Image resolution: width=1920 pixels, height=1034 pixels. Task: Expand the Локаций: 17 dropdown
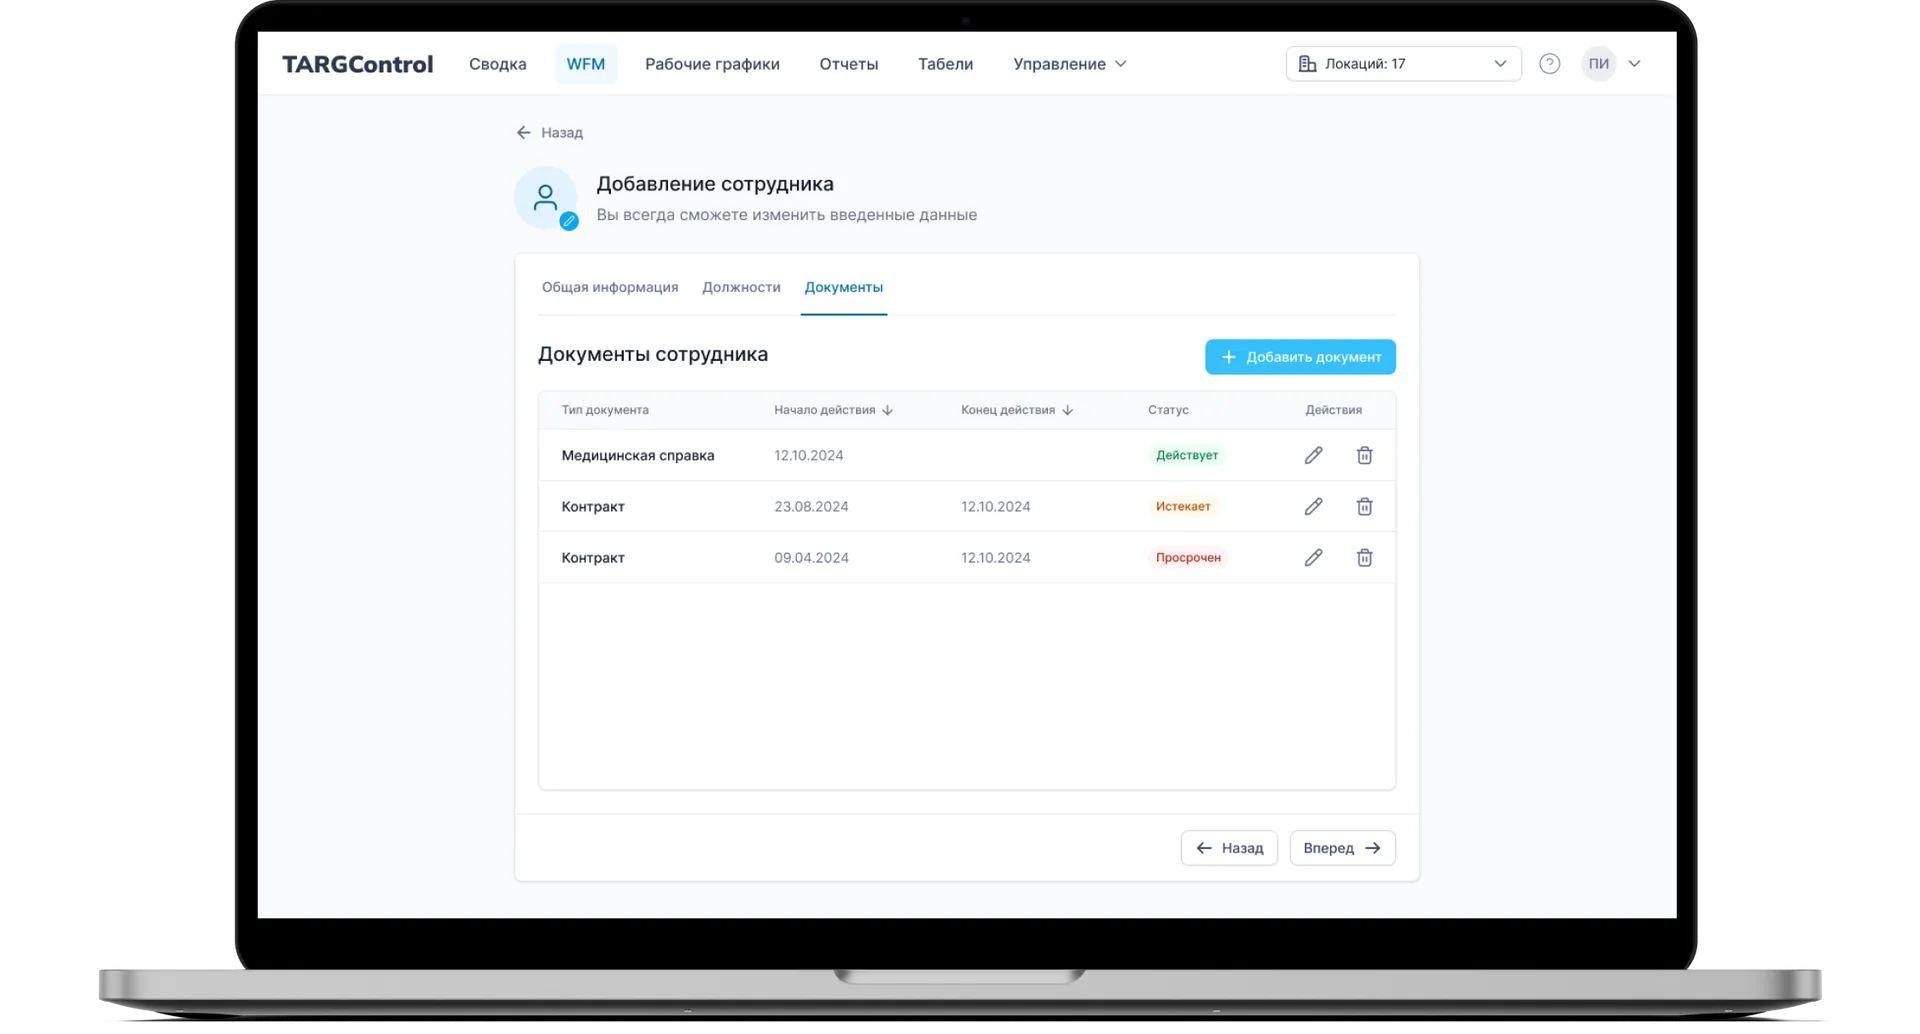pos(1403,64)
